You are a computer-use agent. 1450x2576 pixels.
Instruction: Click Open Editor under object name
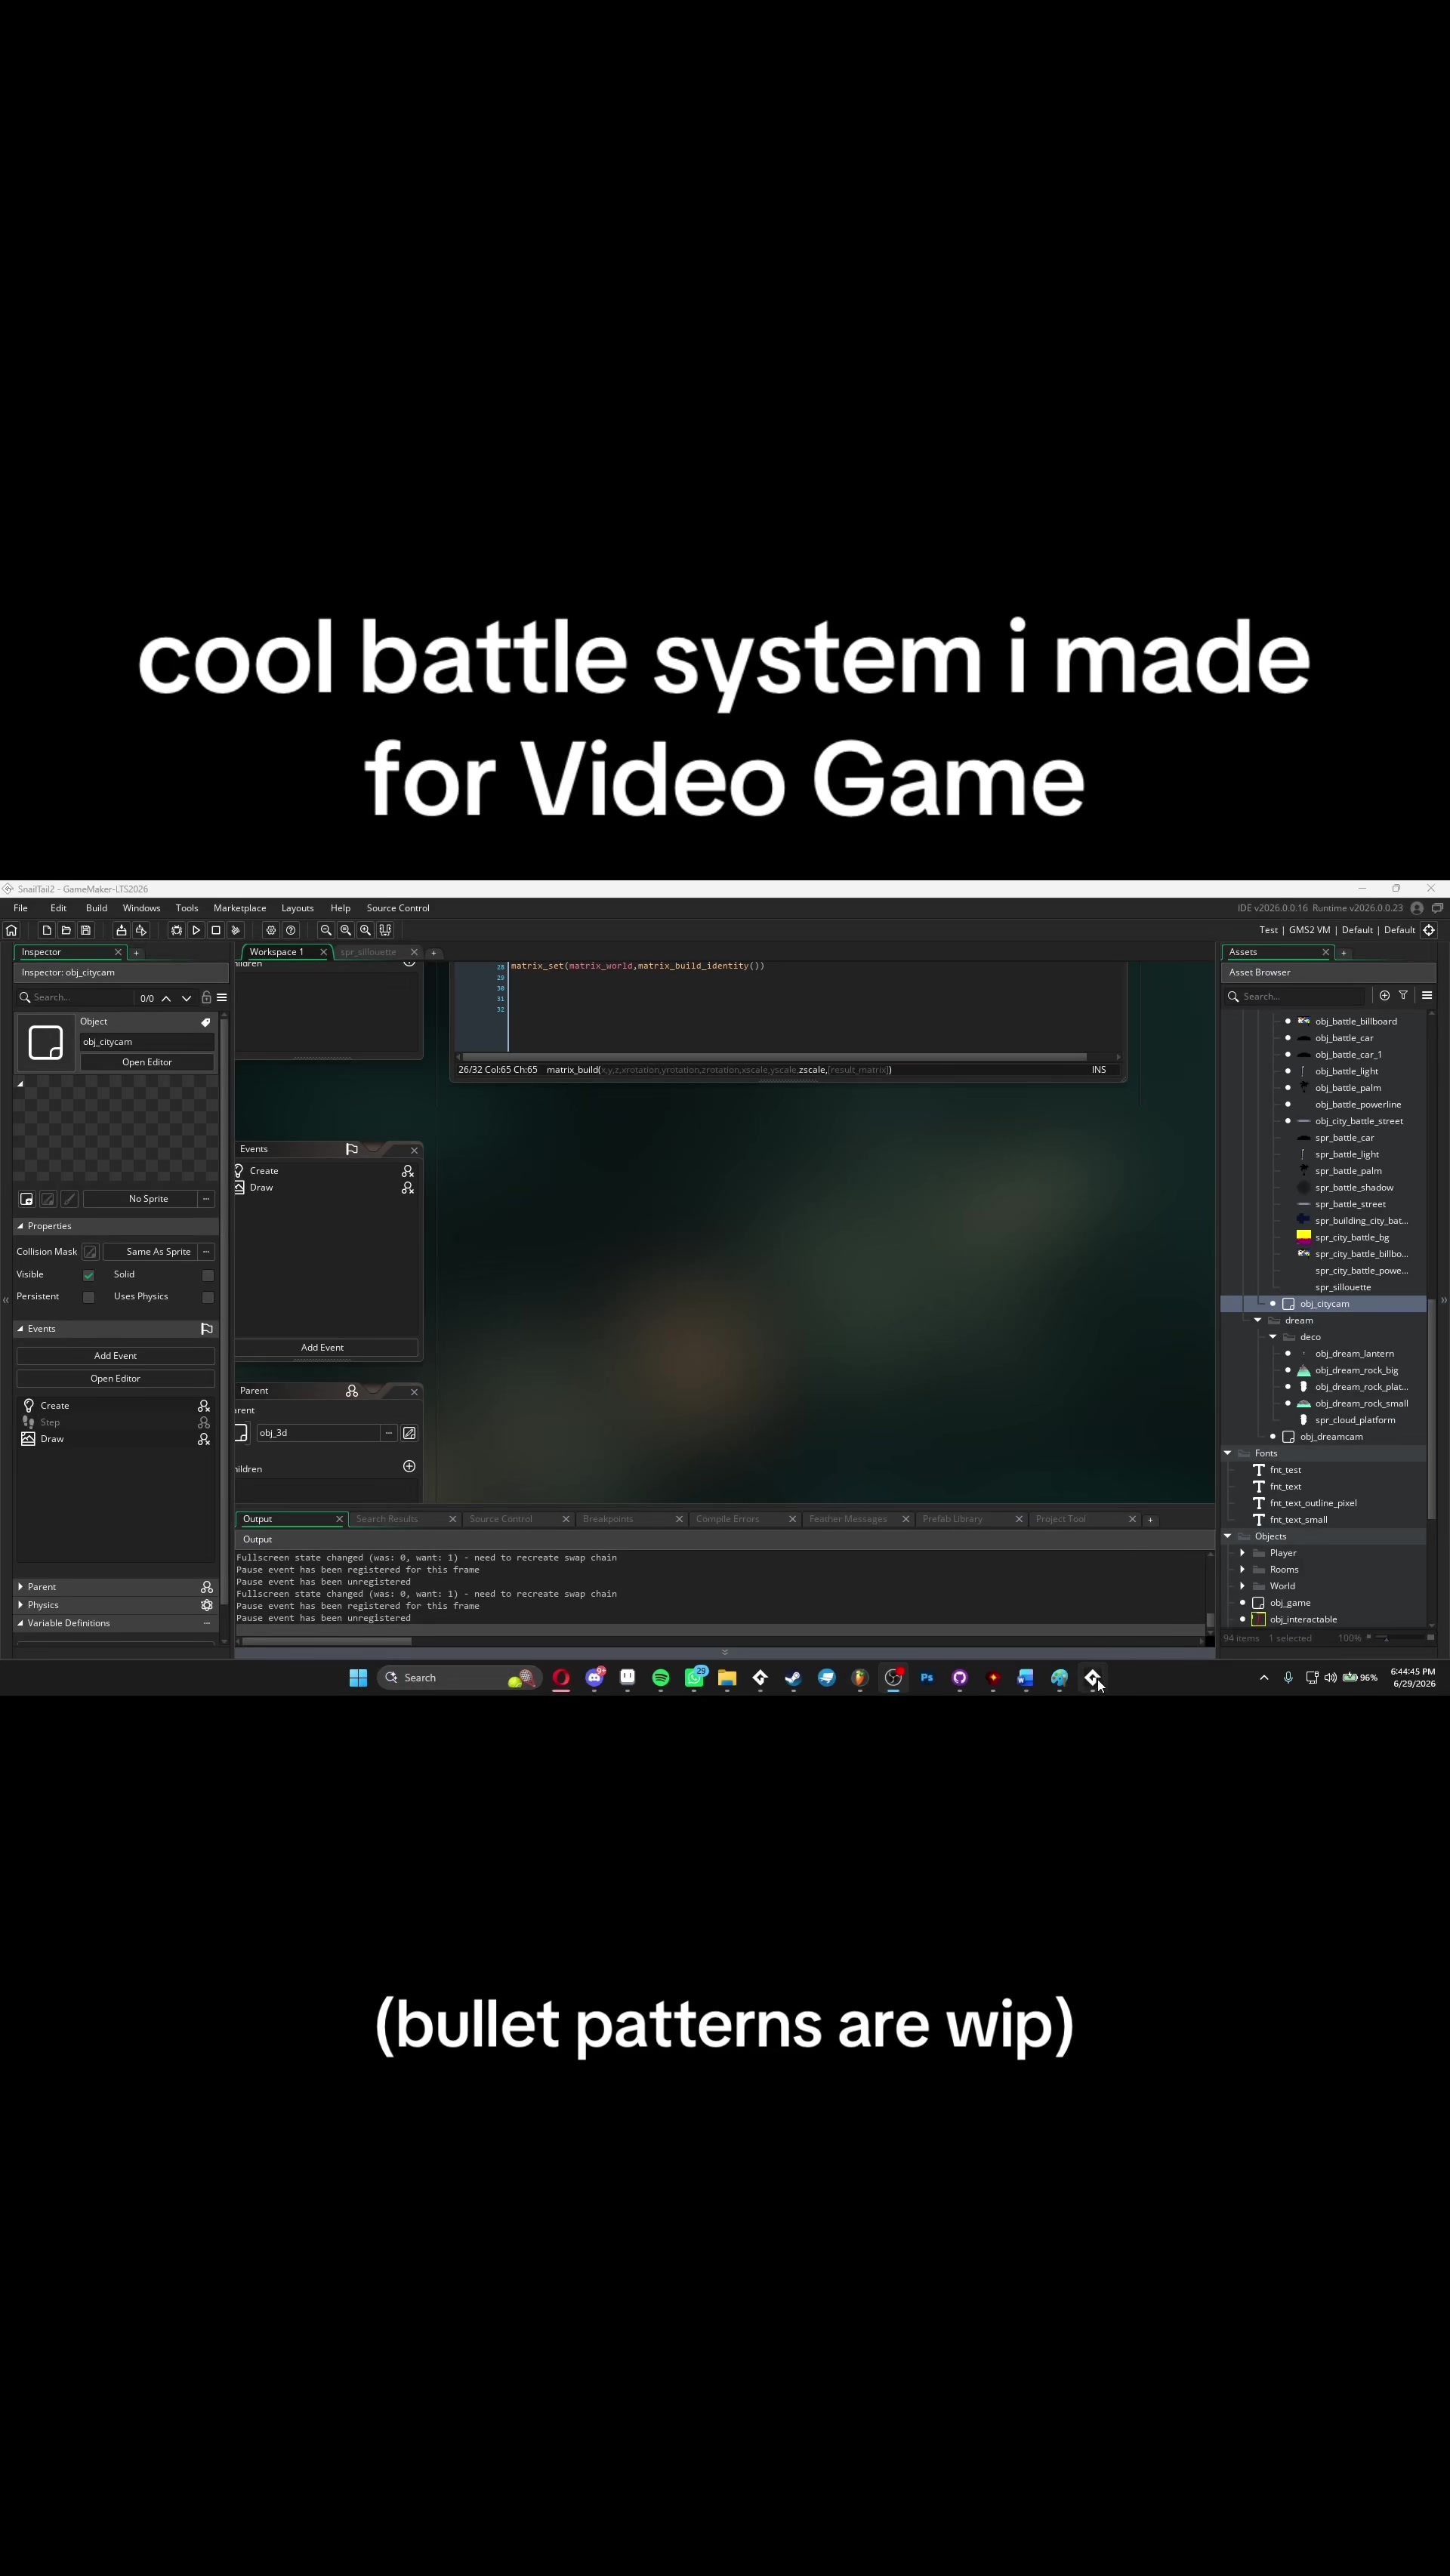click(147, 1062)
